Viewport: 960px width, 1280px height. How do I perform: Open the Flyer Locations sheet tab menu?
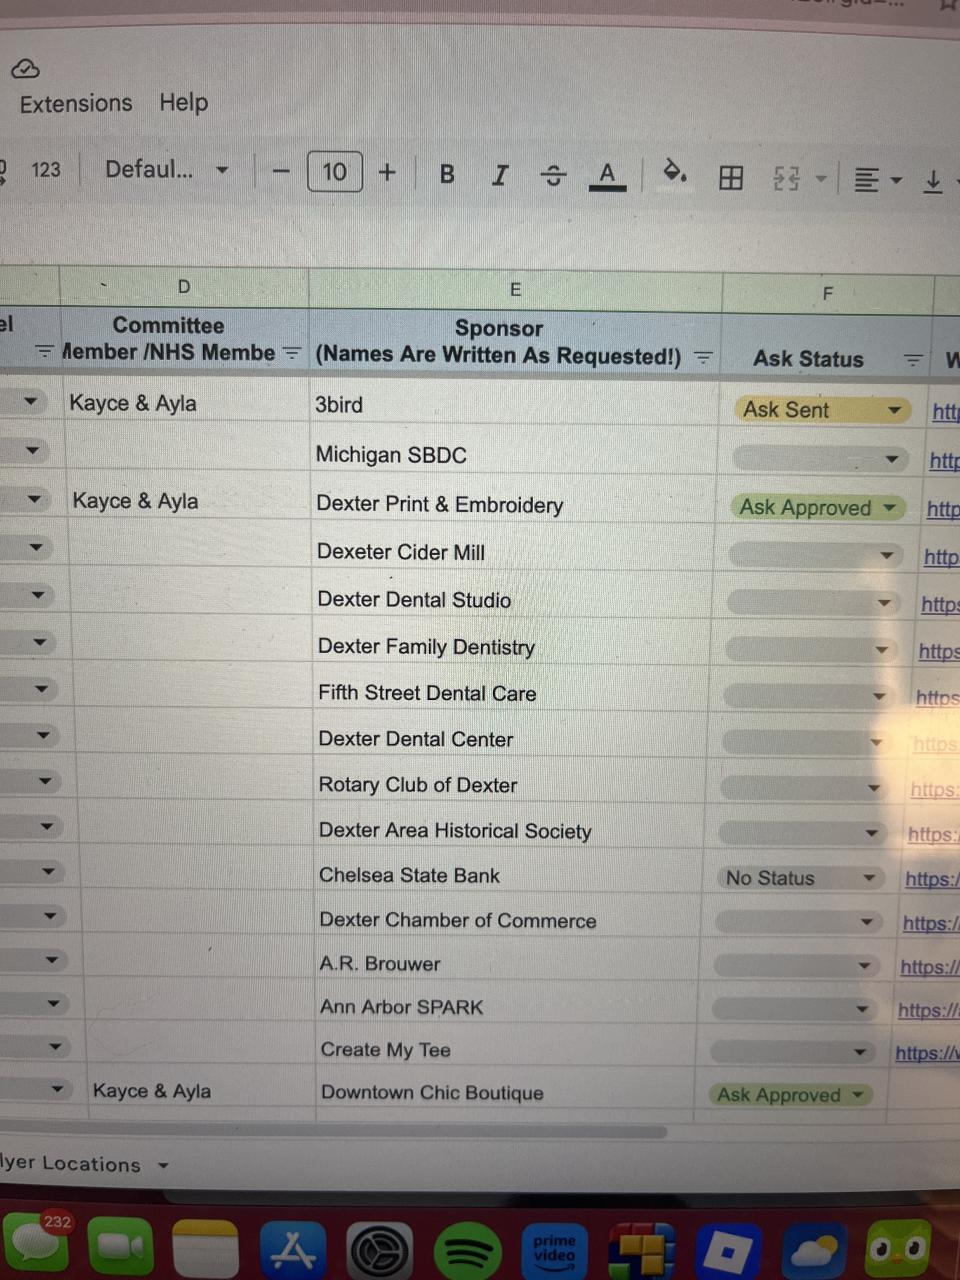(x=163, y=1165)
